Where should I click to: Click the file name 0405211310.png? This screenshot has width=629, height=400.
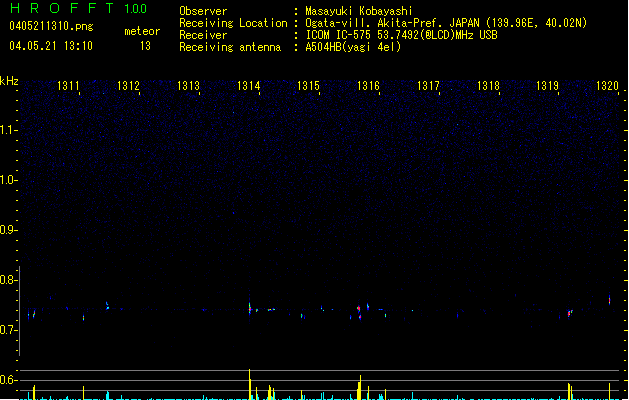[x=51, y=26]
